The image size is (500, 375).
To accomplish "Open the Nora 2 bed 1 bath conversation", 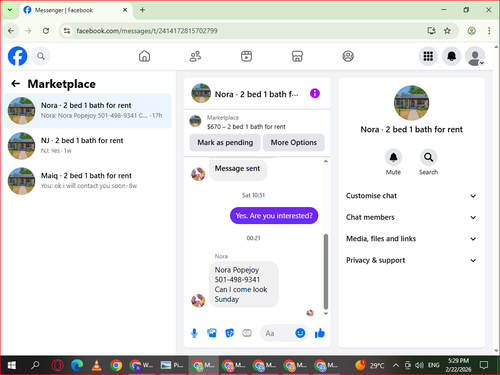I will point(88,111).
